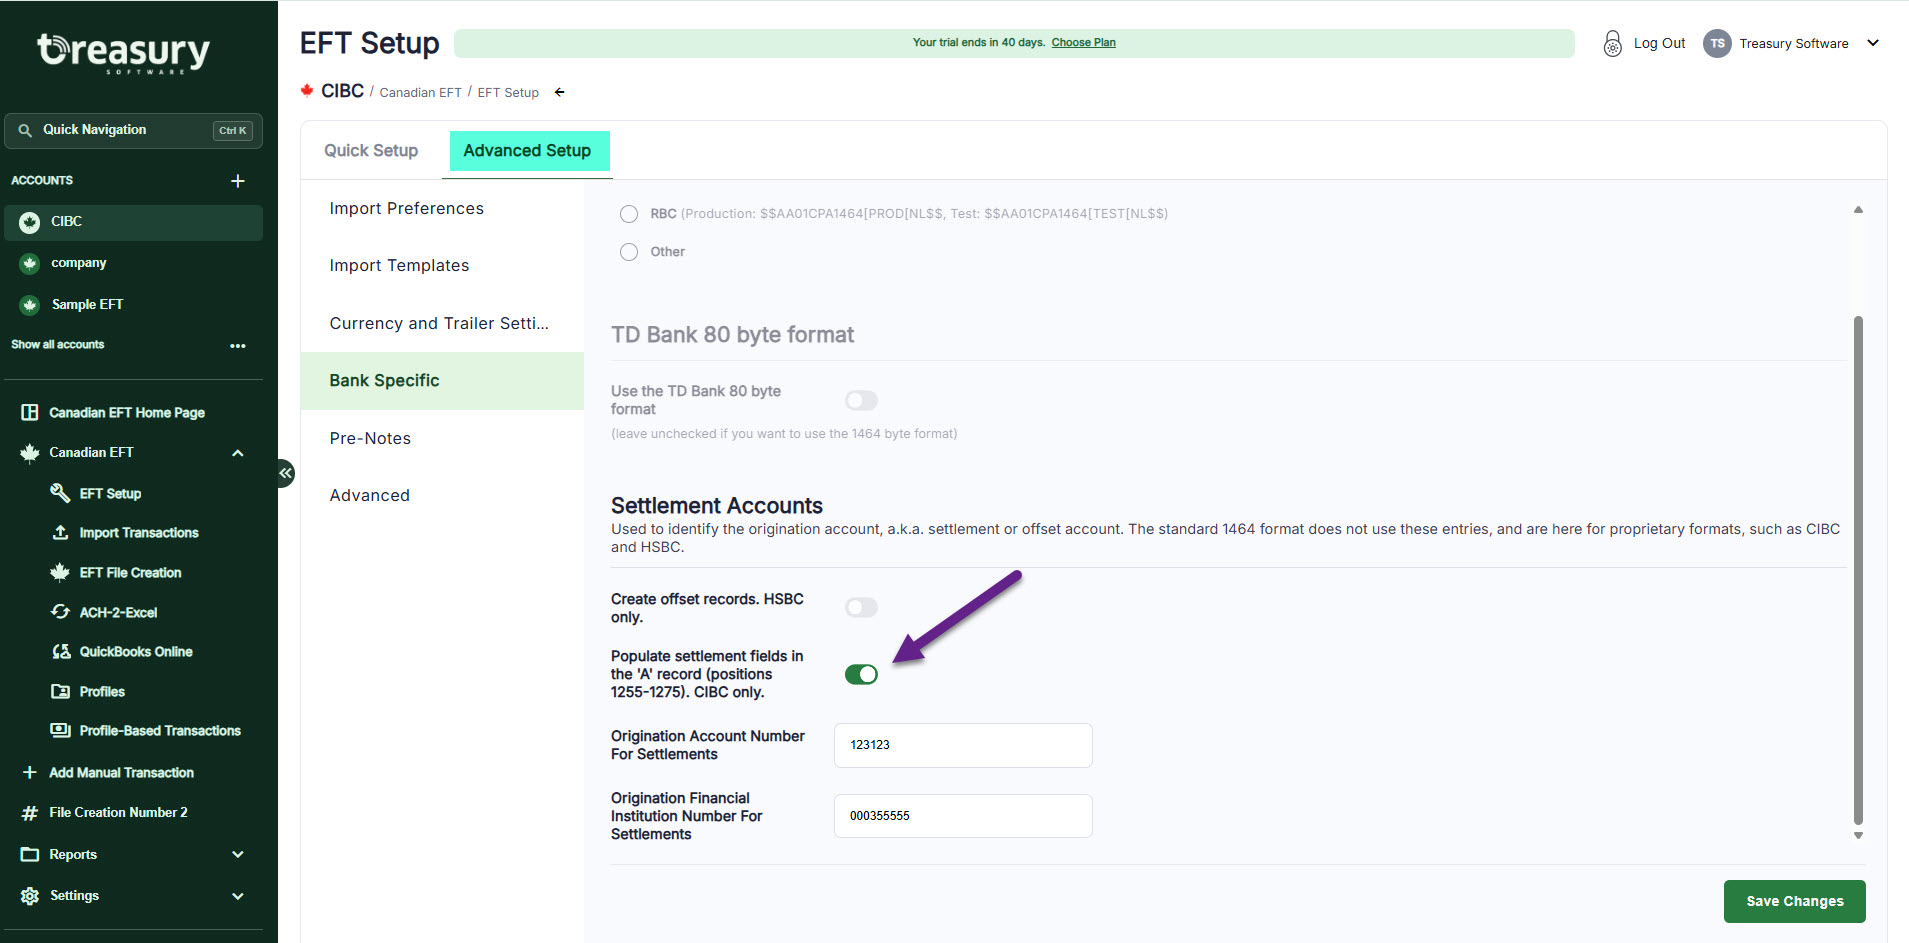Toggle Use the TD Bank 80 byte format

point(861,401)
